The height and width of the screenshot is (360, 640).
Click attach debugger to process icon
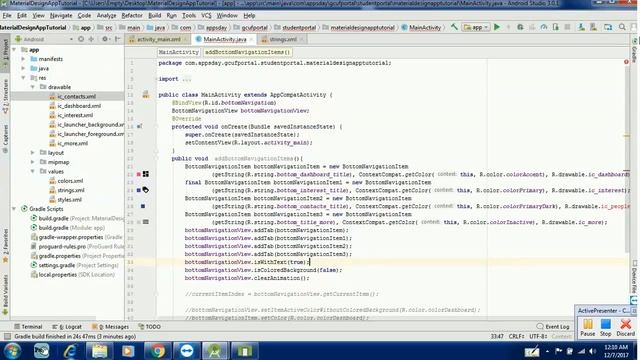556,27
